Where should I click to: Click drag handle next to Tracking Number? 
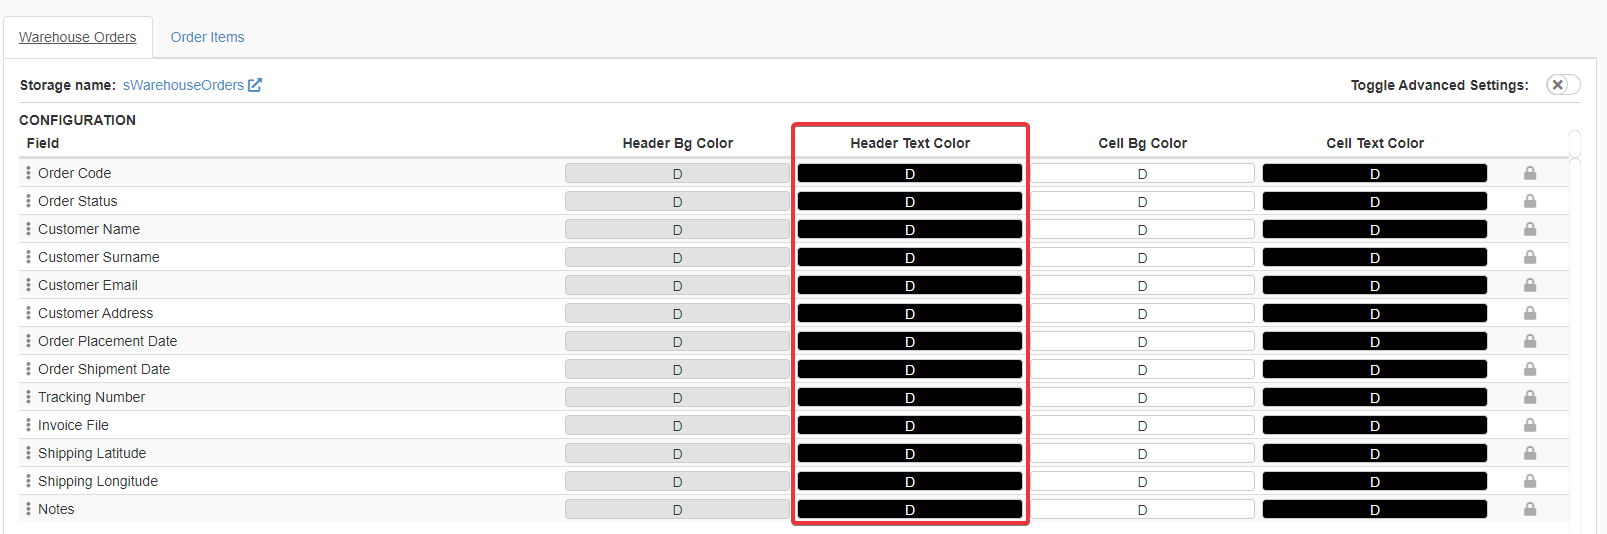click(28, 397)
